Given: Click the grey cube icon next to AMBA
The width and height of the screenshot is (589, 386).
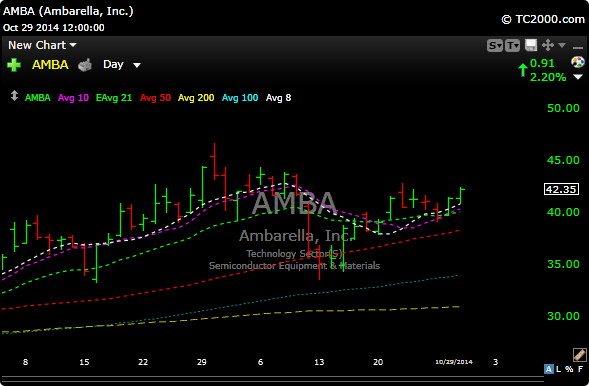Looking at the screenshot, I should [85, 65].
